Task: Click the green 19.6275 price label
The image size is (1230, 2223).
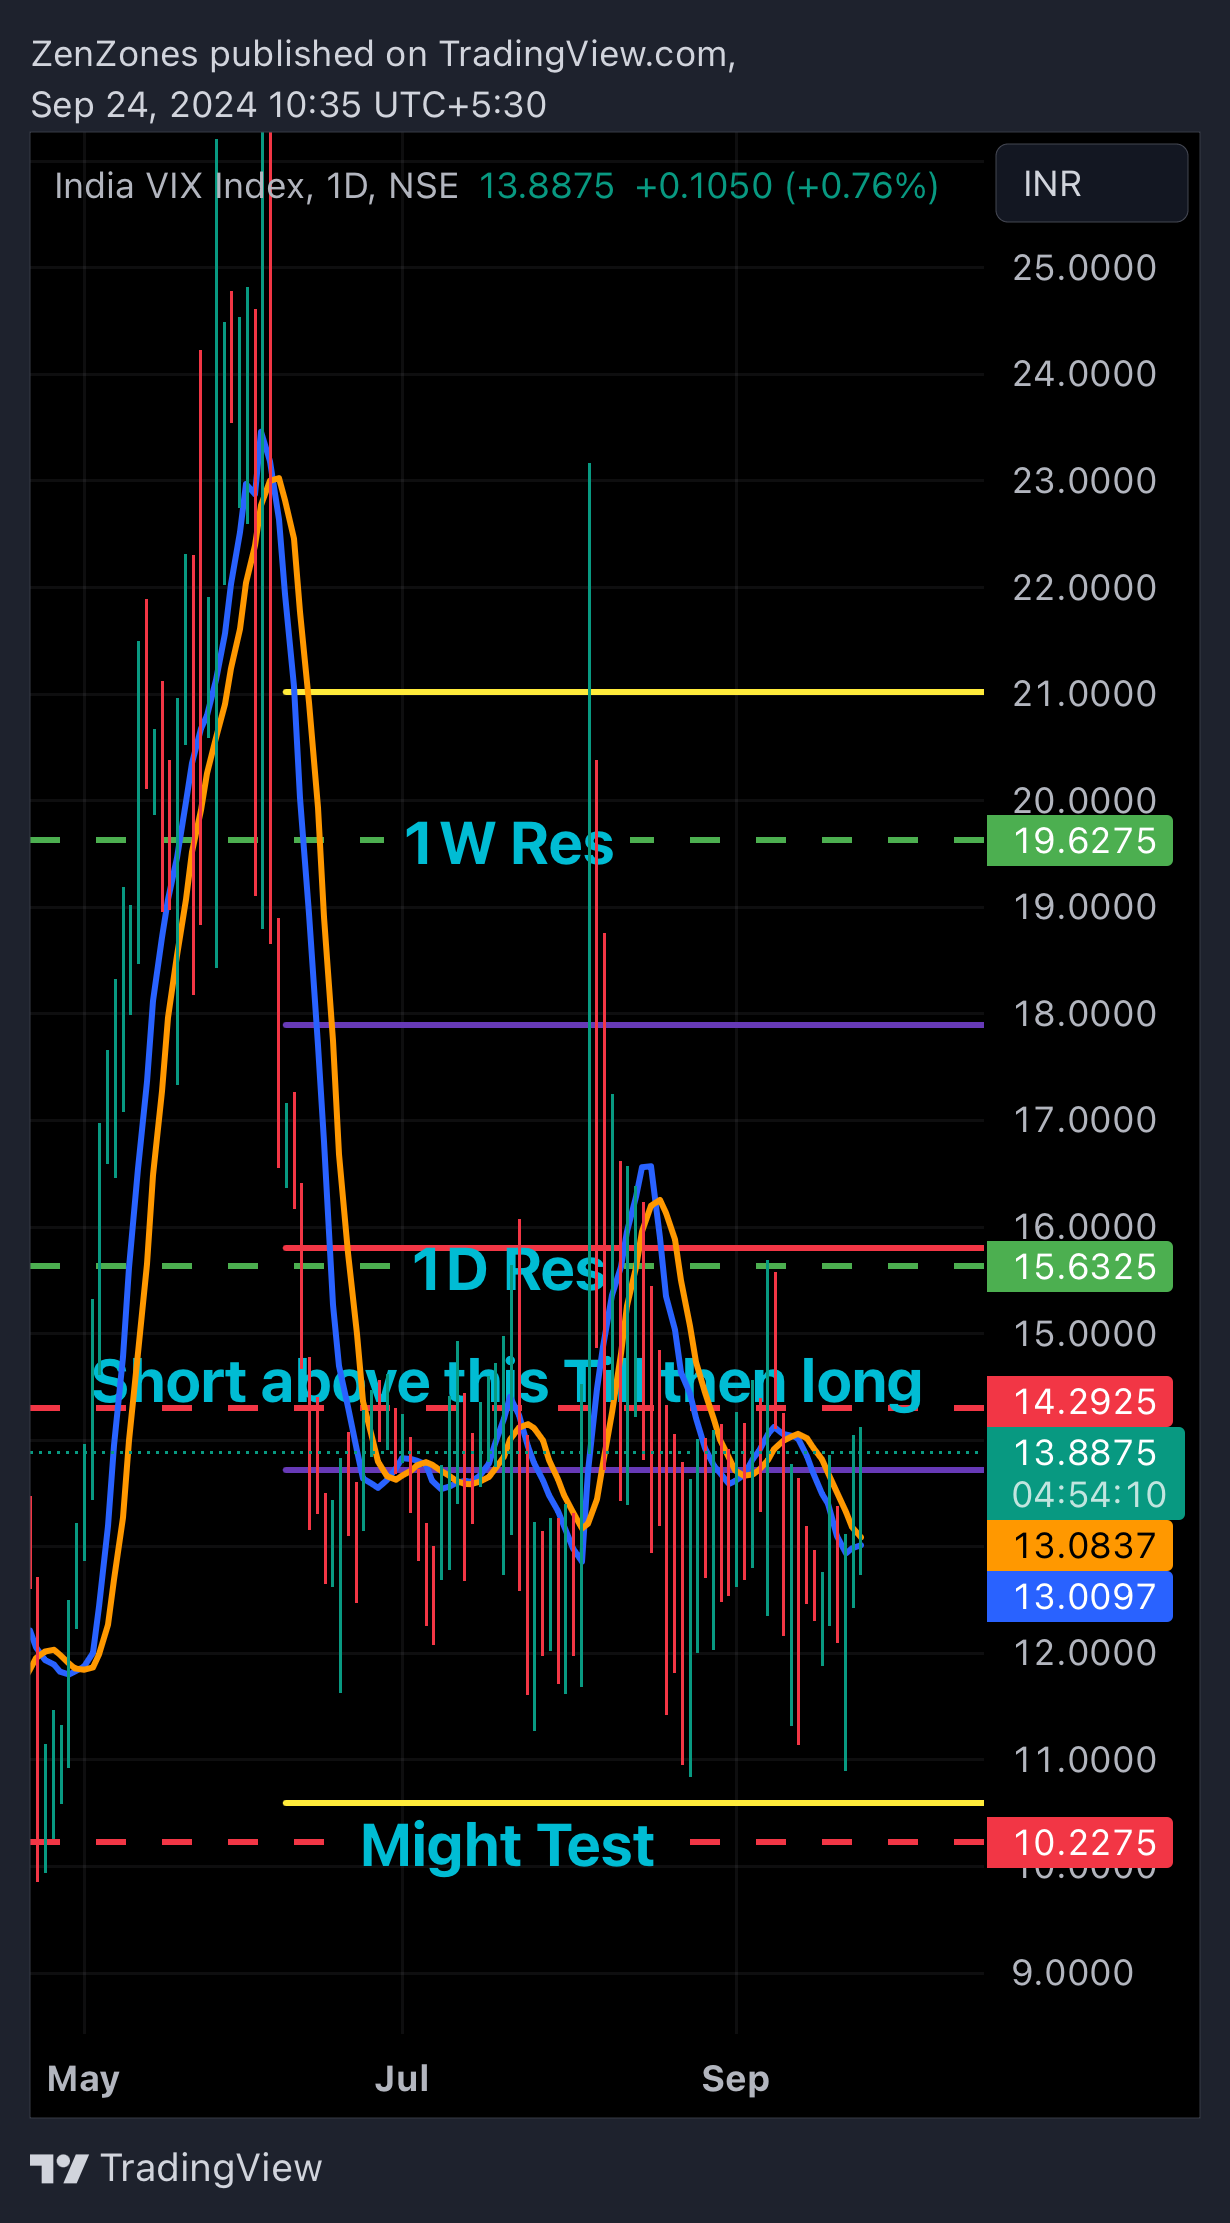Action: pyautogui.click(x=1080, y=841)
